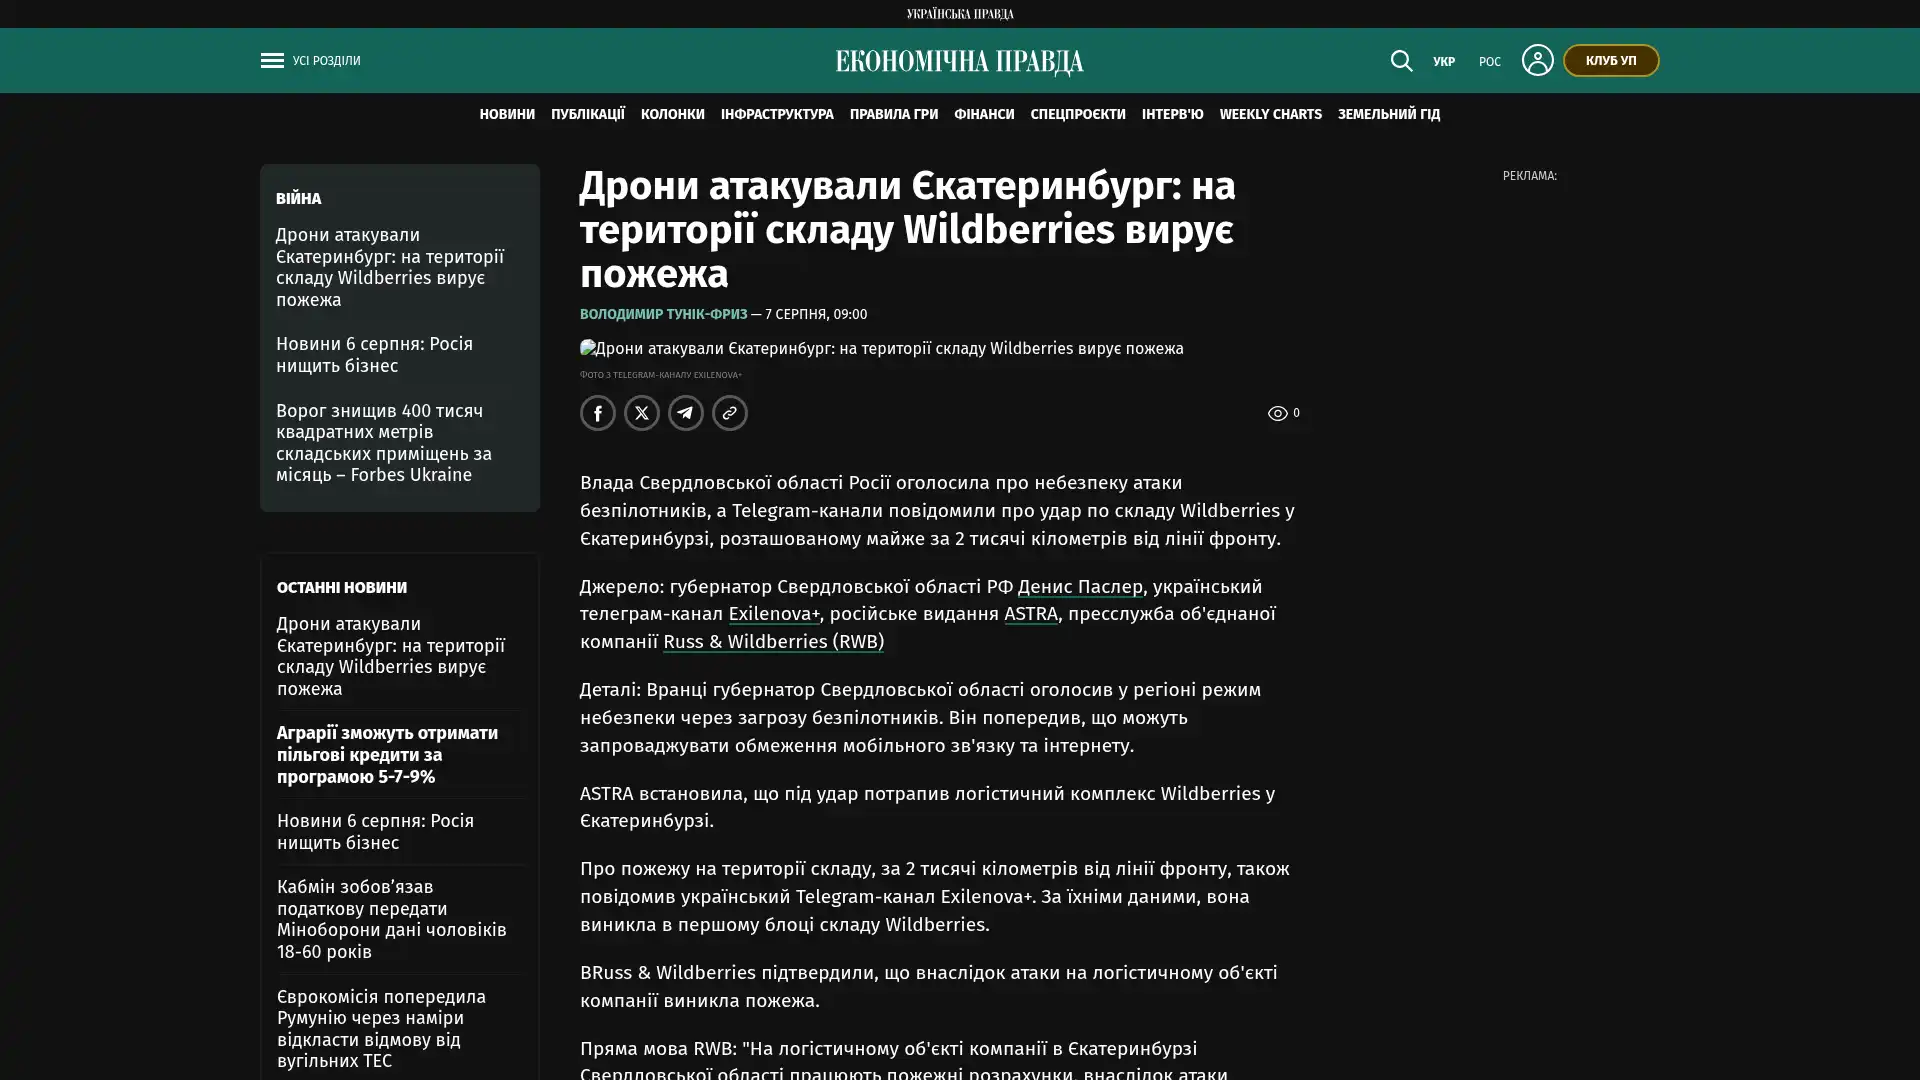Click Усі розділи label
Viewport: 1920px width, 1080px height.
(x=327, y=61)
